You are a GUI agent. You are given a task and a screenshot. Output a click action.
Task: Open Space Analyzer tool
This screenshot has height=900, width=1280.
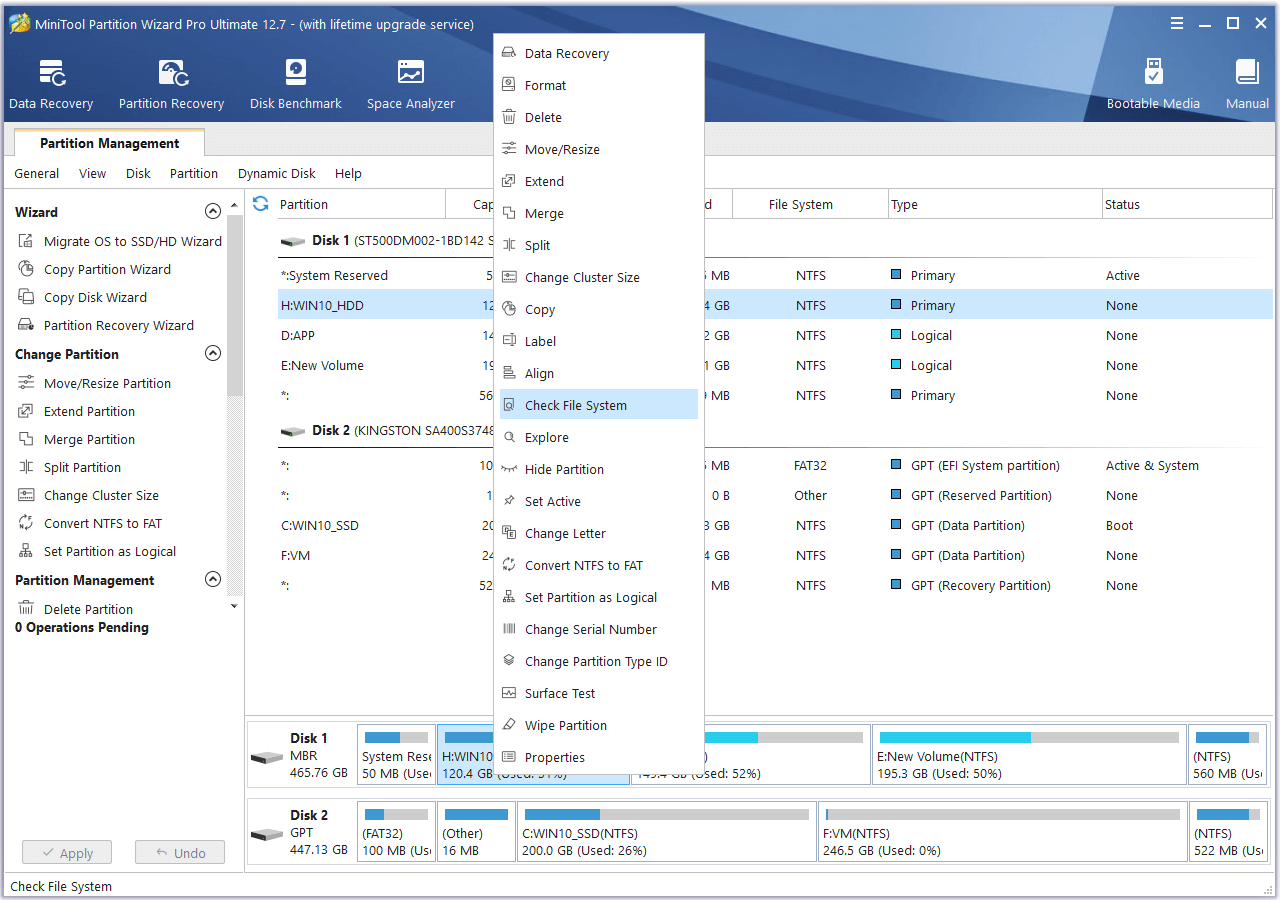(x=410, y=84)
